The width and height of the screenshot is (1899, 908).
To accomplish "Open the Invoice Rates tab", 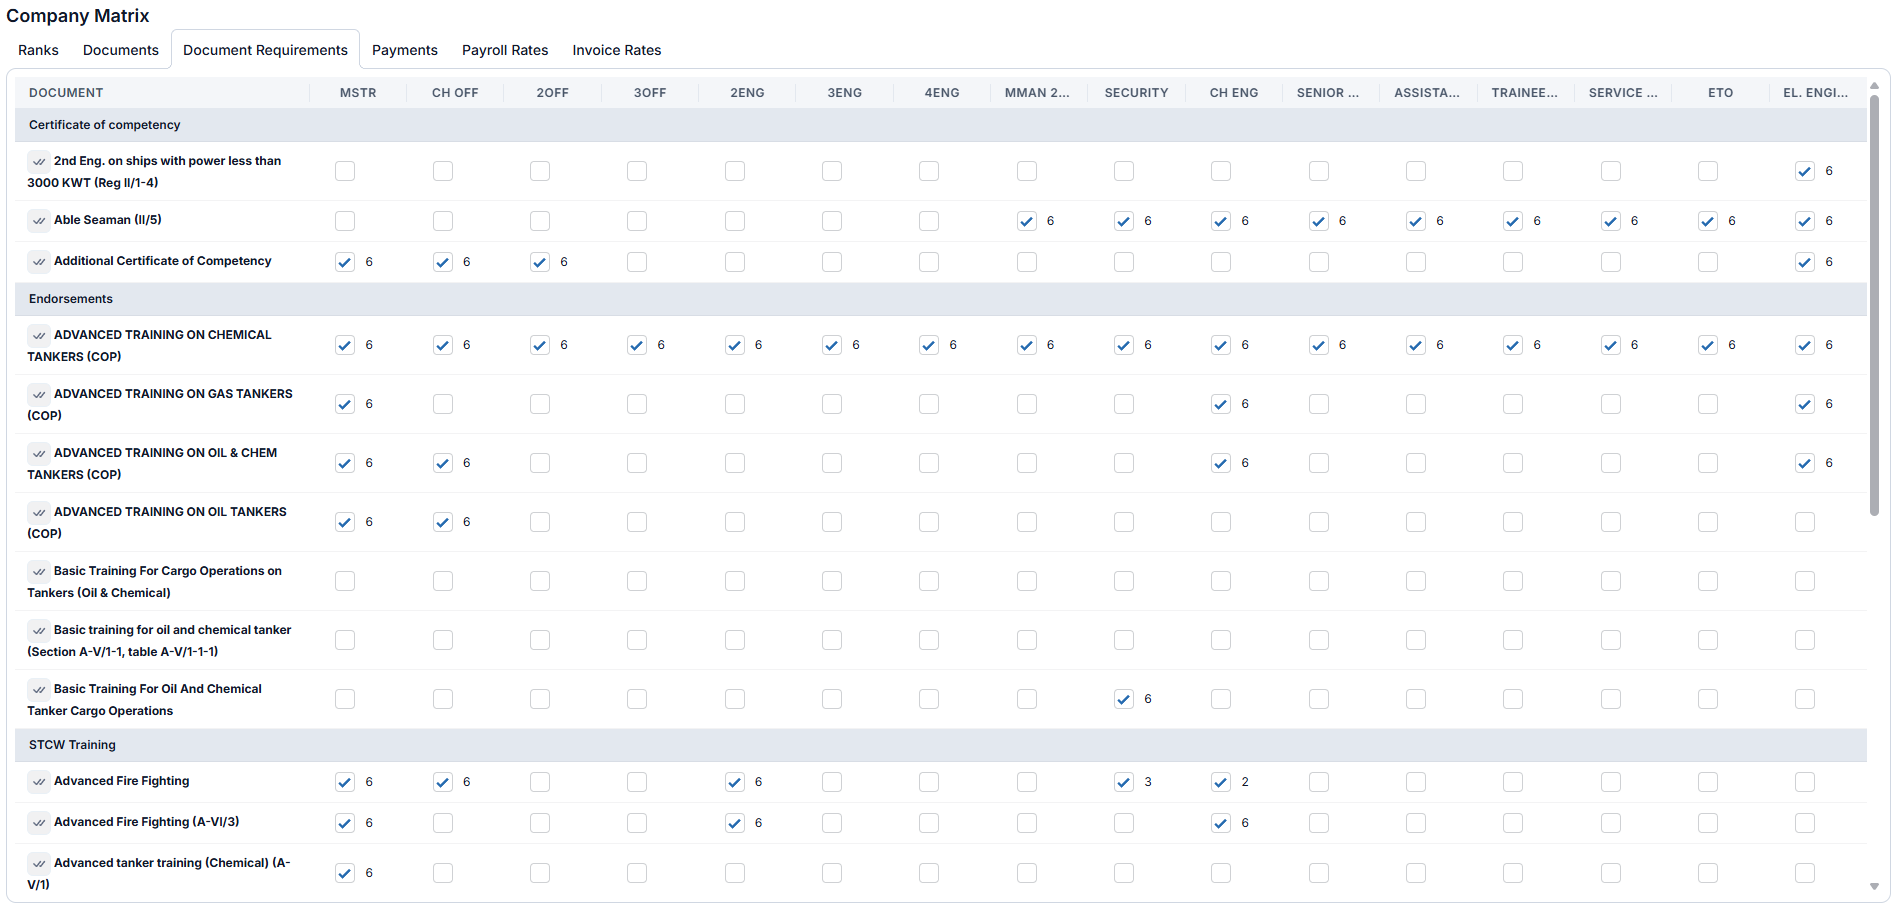I will 617,50.
